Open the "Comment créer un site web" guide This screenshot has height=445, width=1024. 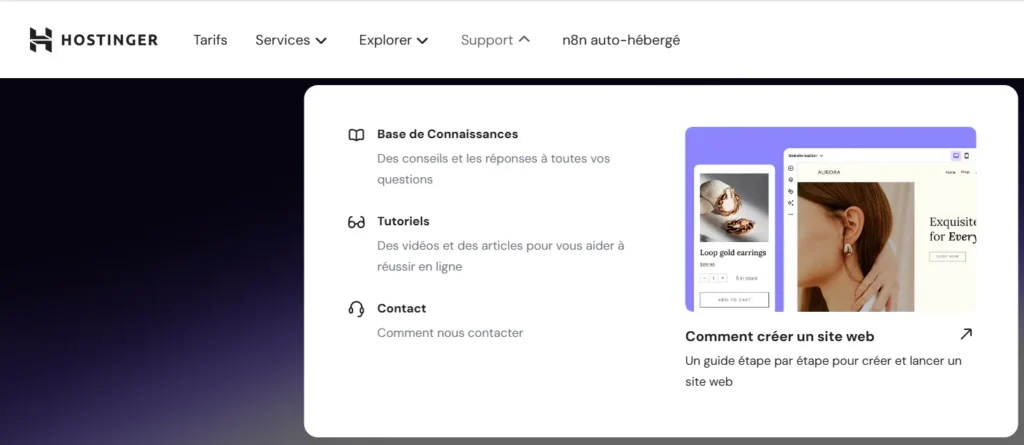tap(779, 336)
